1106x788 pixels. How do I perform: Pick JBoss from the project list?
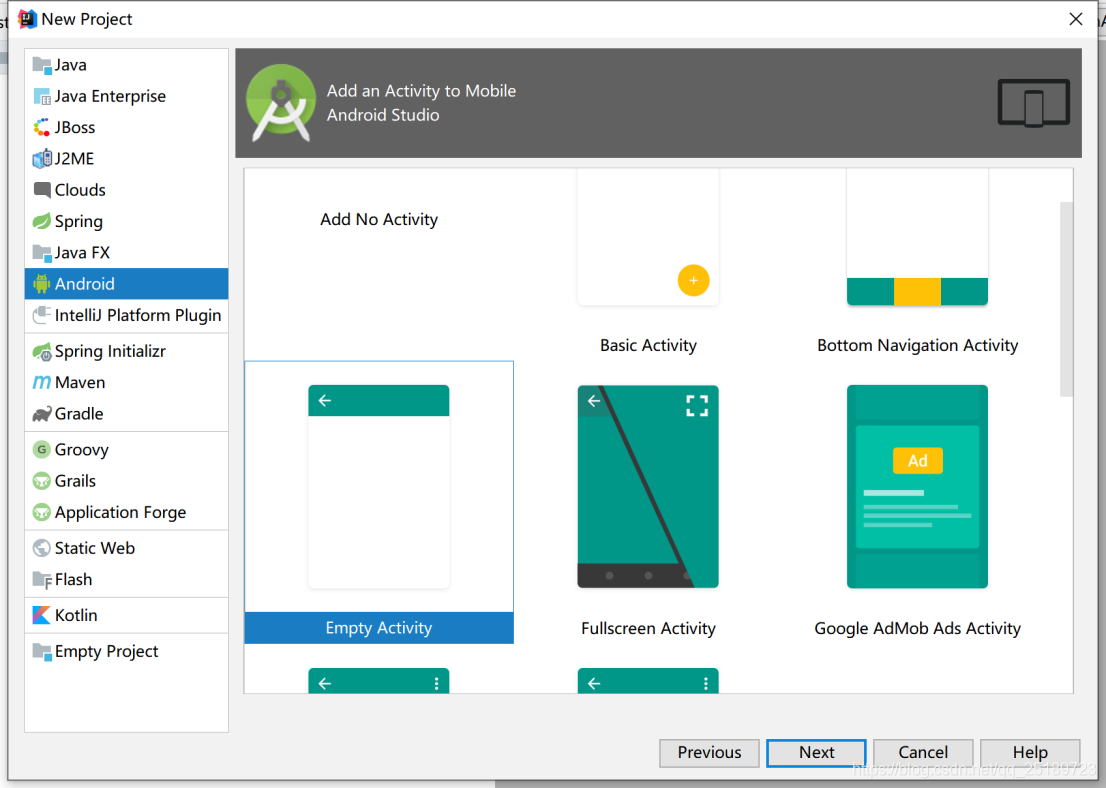point(126,128)
